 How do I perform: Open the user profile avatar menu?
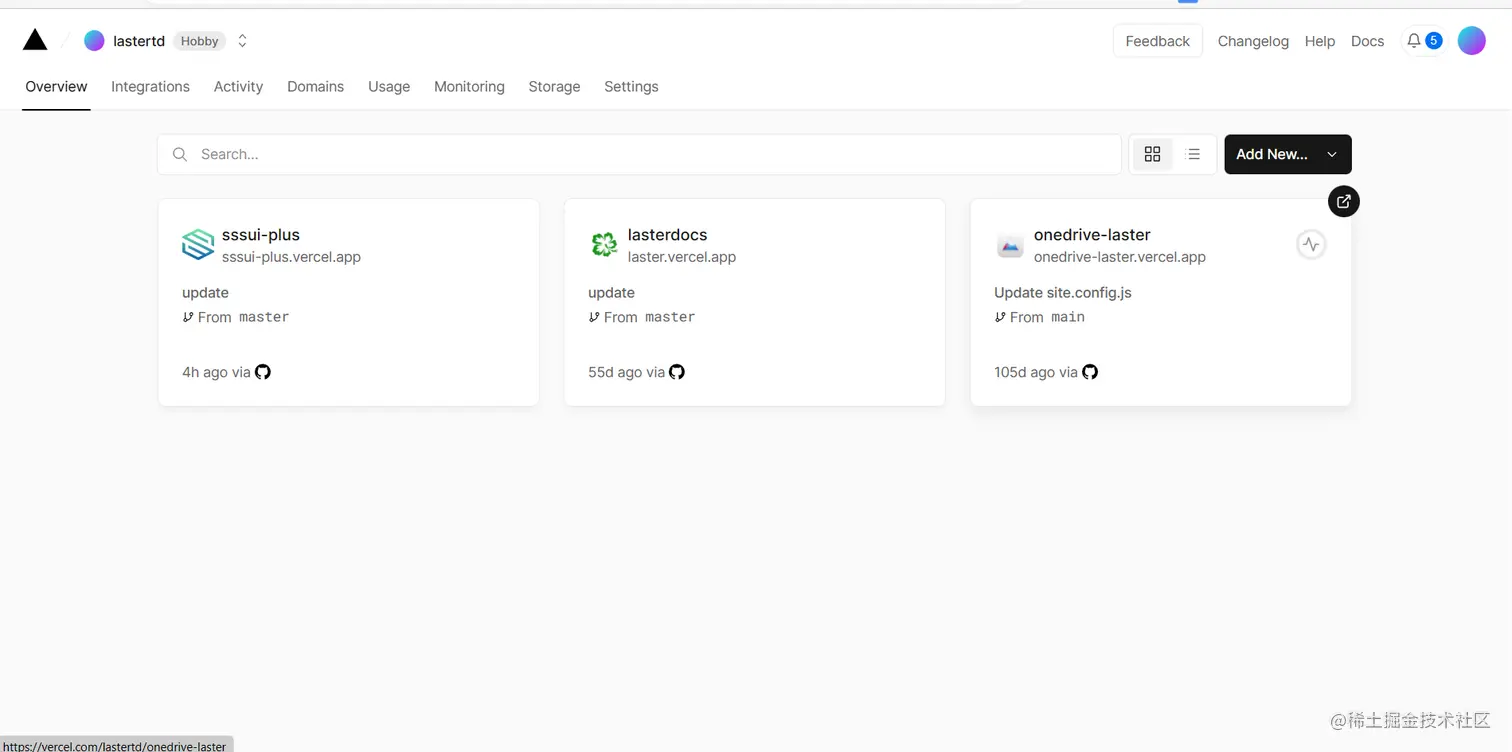click(x=1471, y=41)
